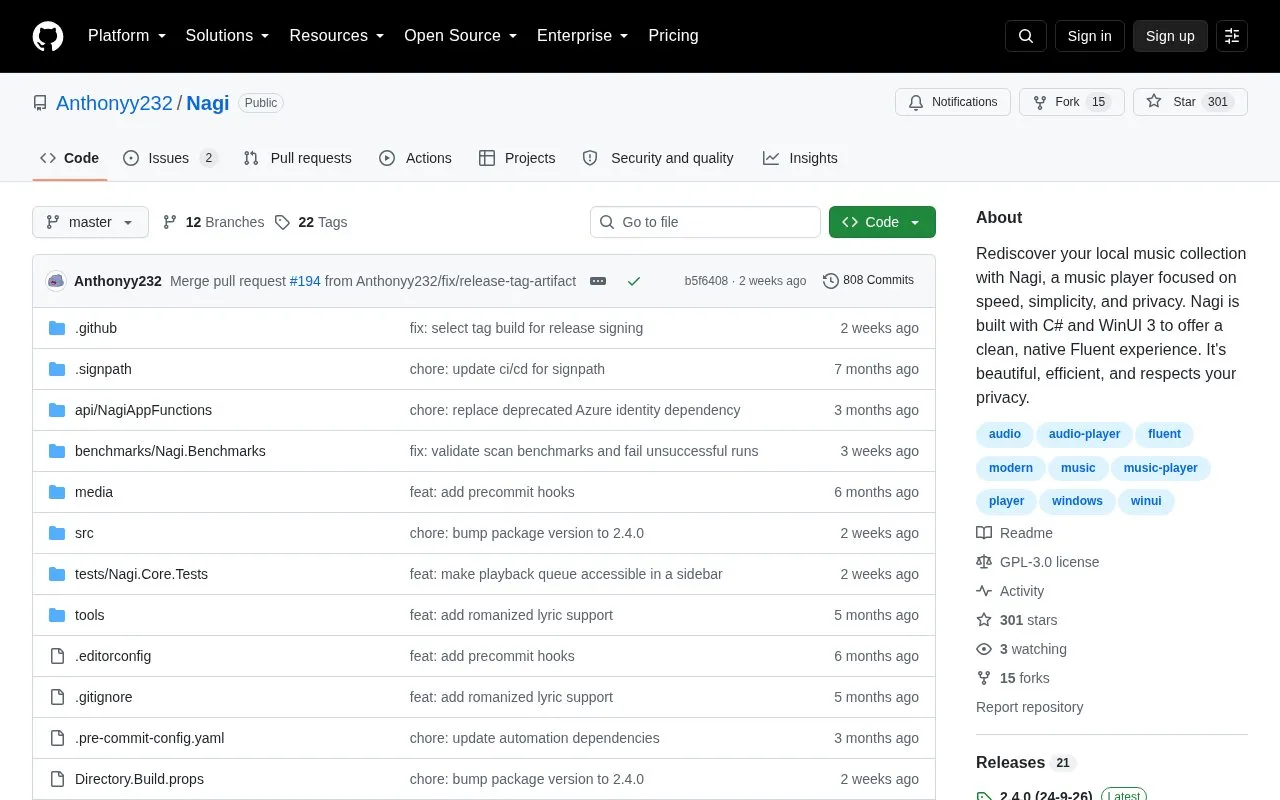Expand the Open Source menu
Viewport: 1280px width, 800px height.
click(x=461, y=36)
